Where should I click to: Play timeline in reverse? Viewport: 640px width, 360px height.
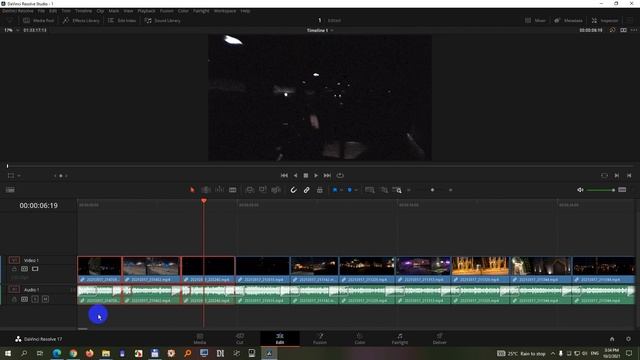tap(295, 176)
